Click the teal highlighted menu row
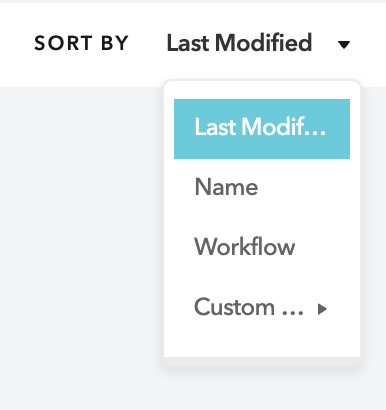Screen dimensions: 386x410 point(262,129)
